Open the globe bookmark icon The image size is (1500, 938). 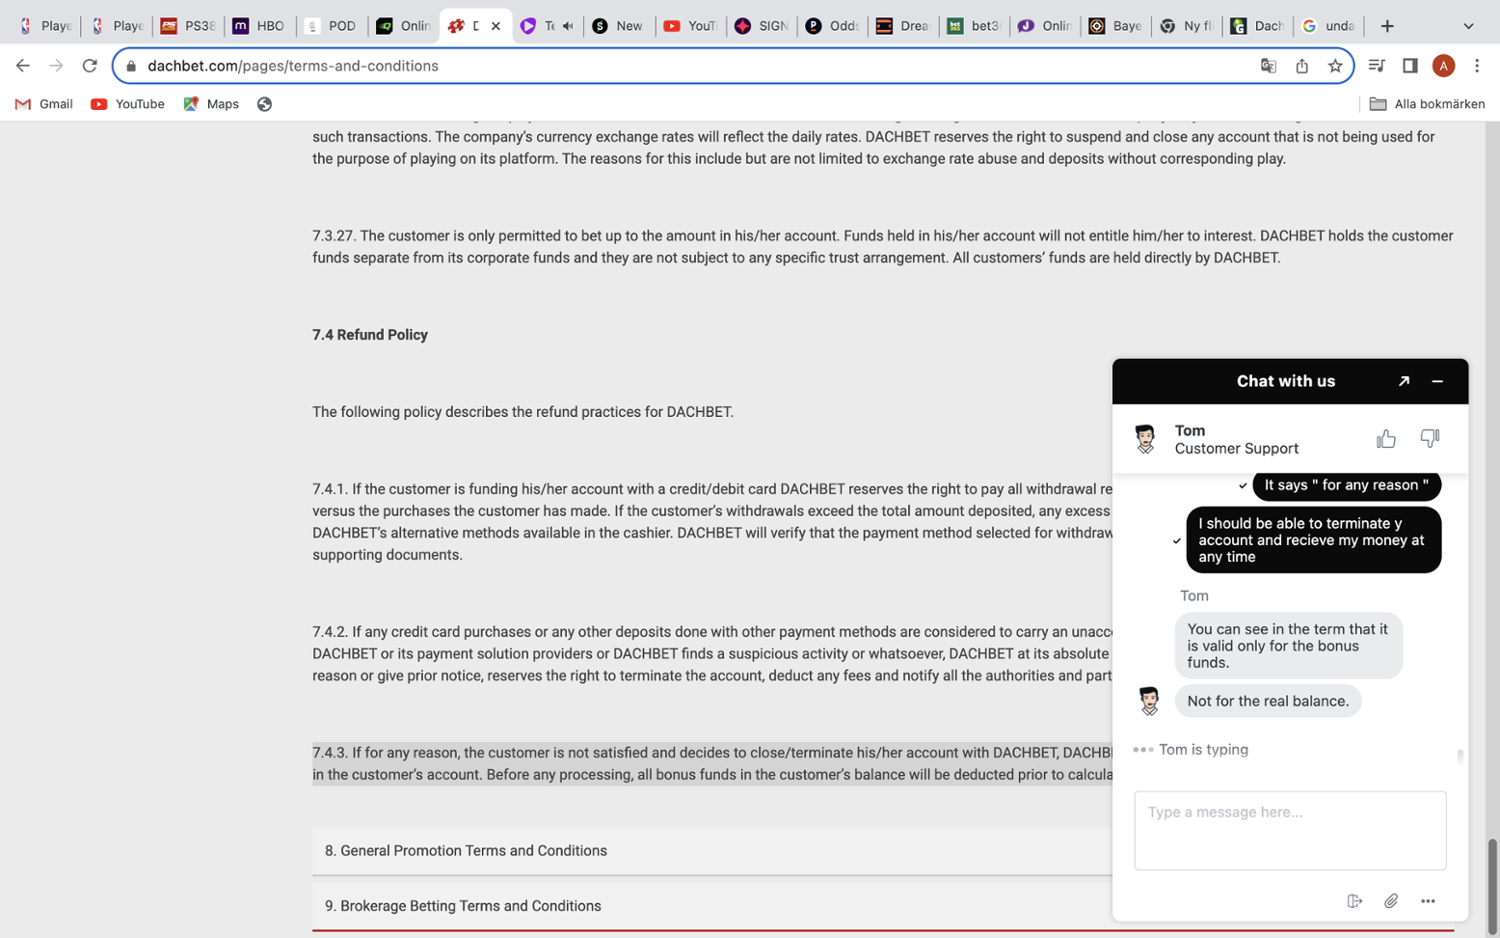click(264, 104)
